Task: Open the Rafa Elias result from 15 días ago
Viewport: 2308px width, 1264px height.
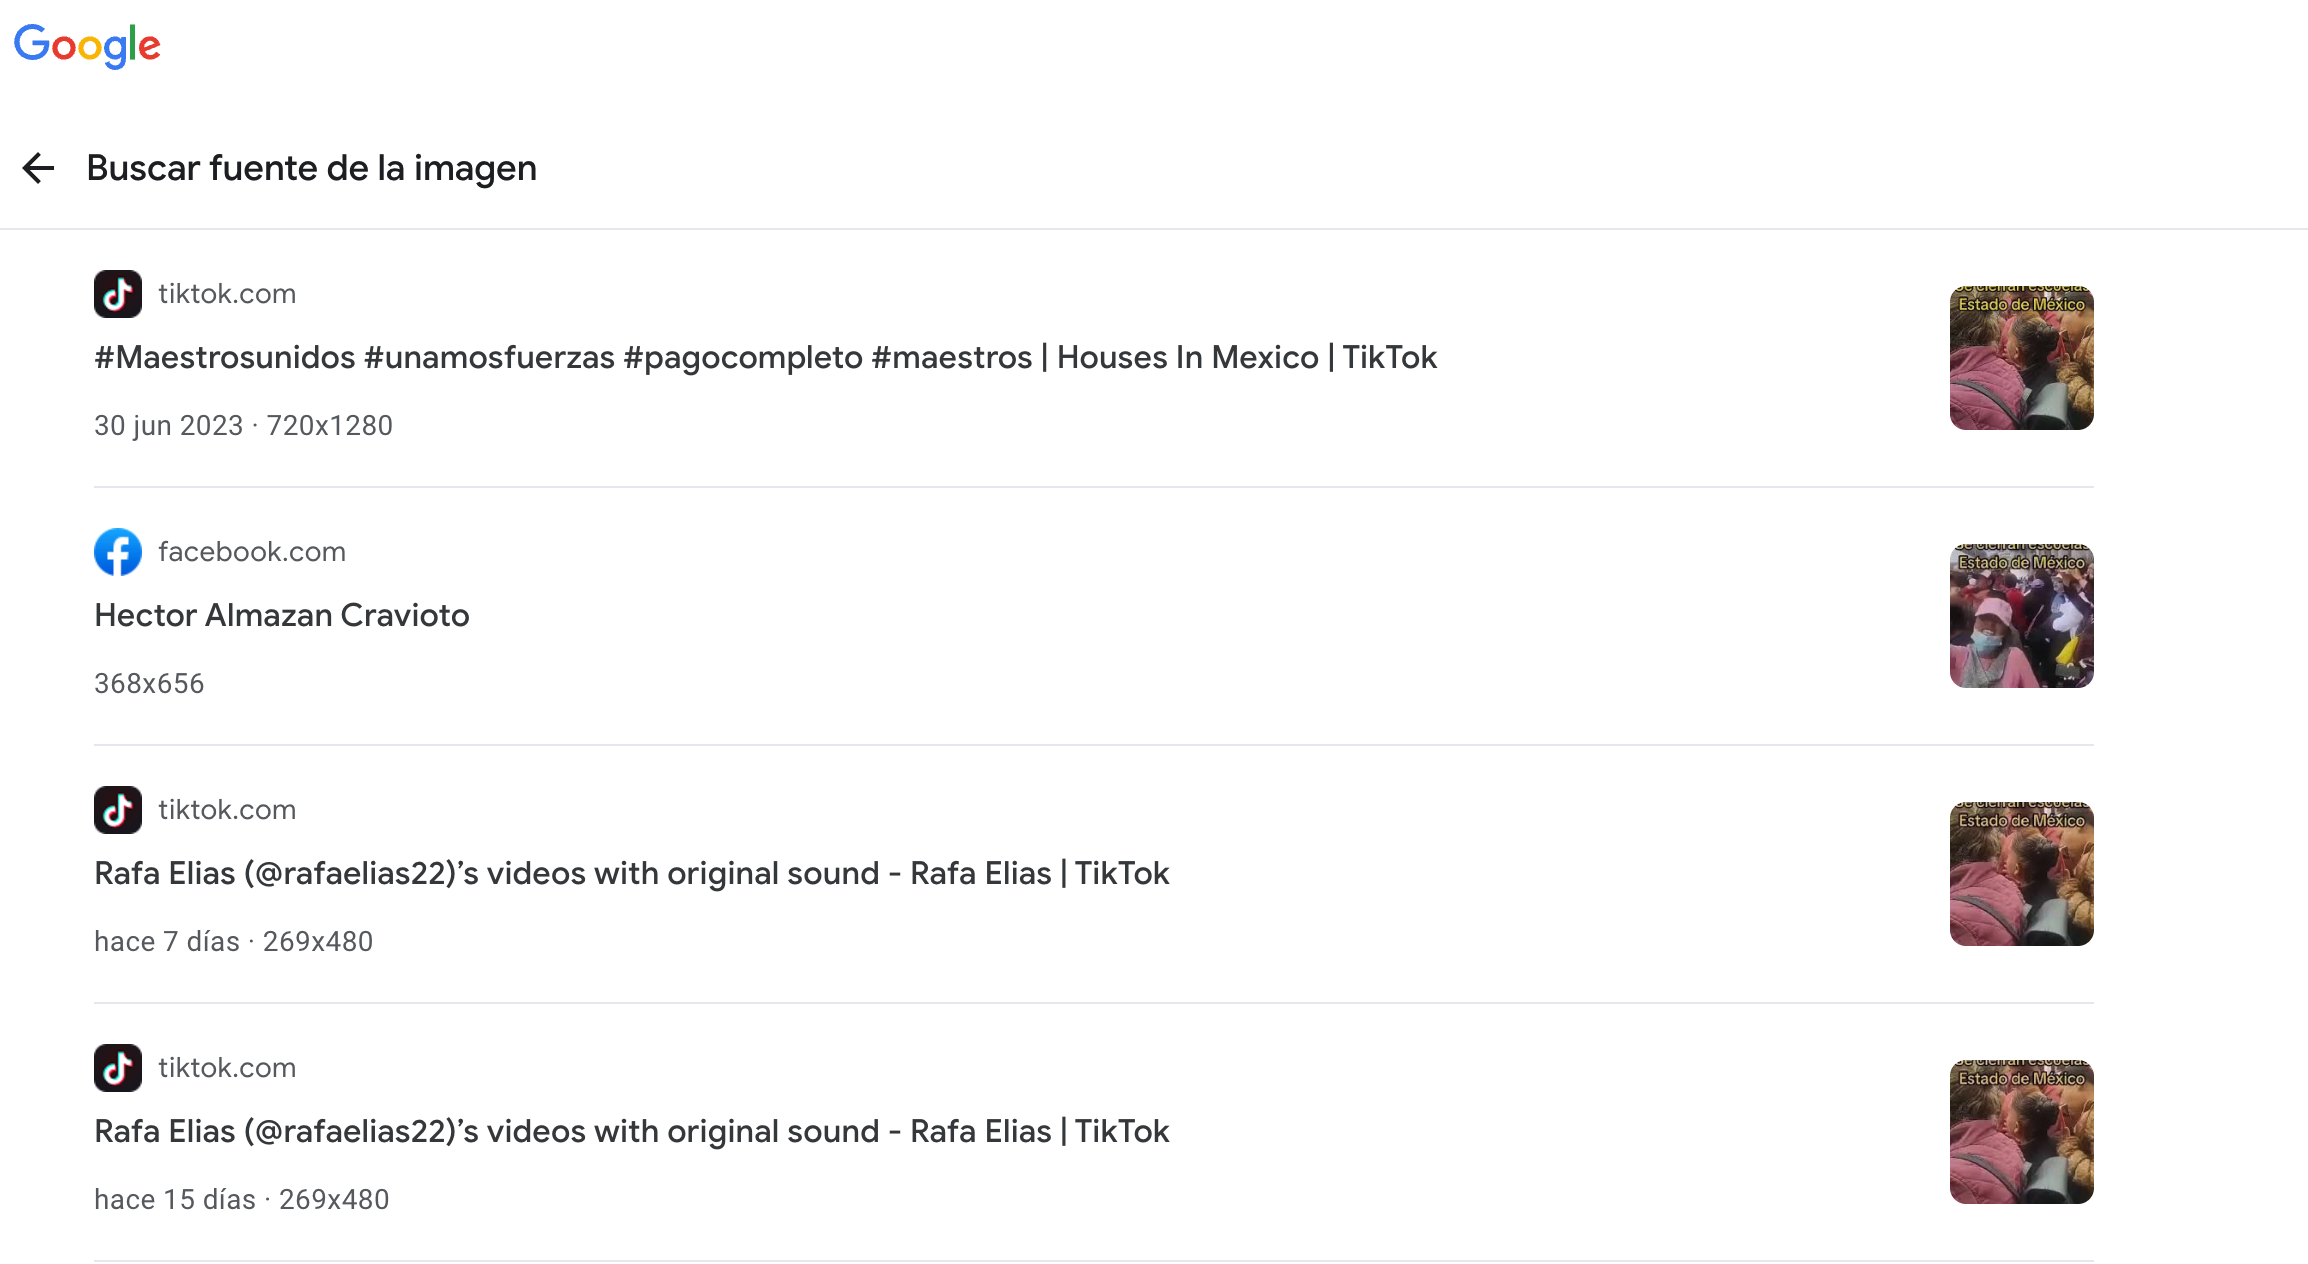Action: 631,1131
